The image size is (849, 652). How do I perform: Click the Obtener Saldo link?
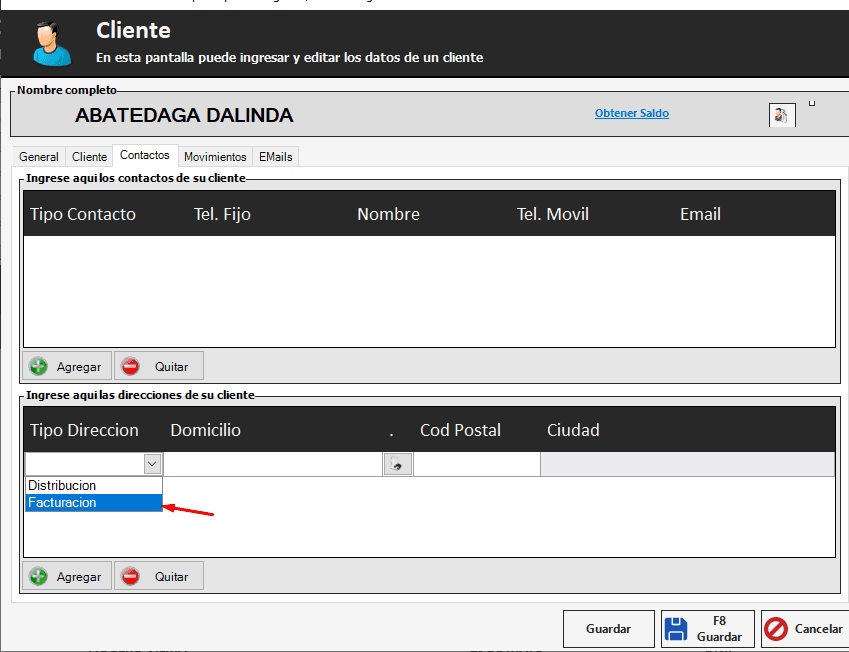[x=631, y=114]
